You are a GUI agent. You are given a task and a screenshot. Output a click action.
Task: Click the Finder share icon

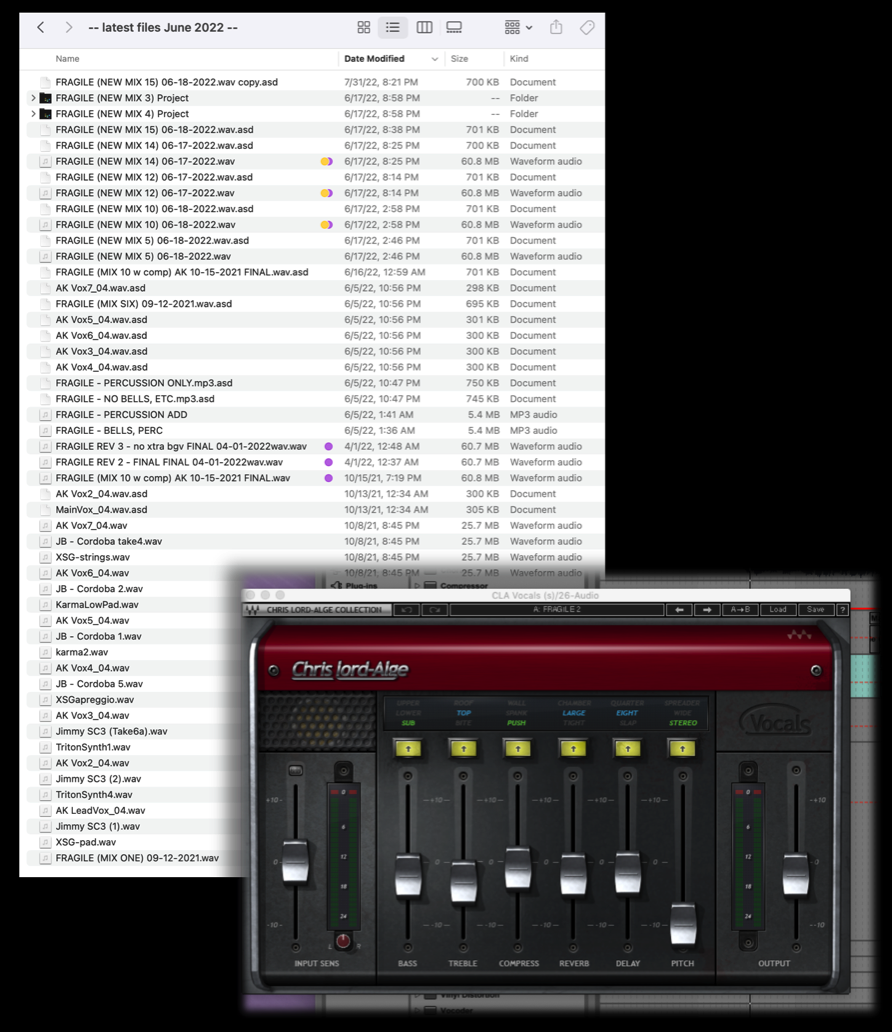point(556,27)
